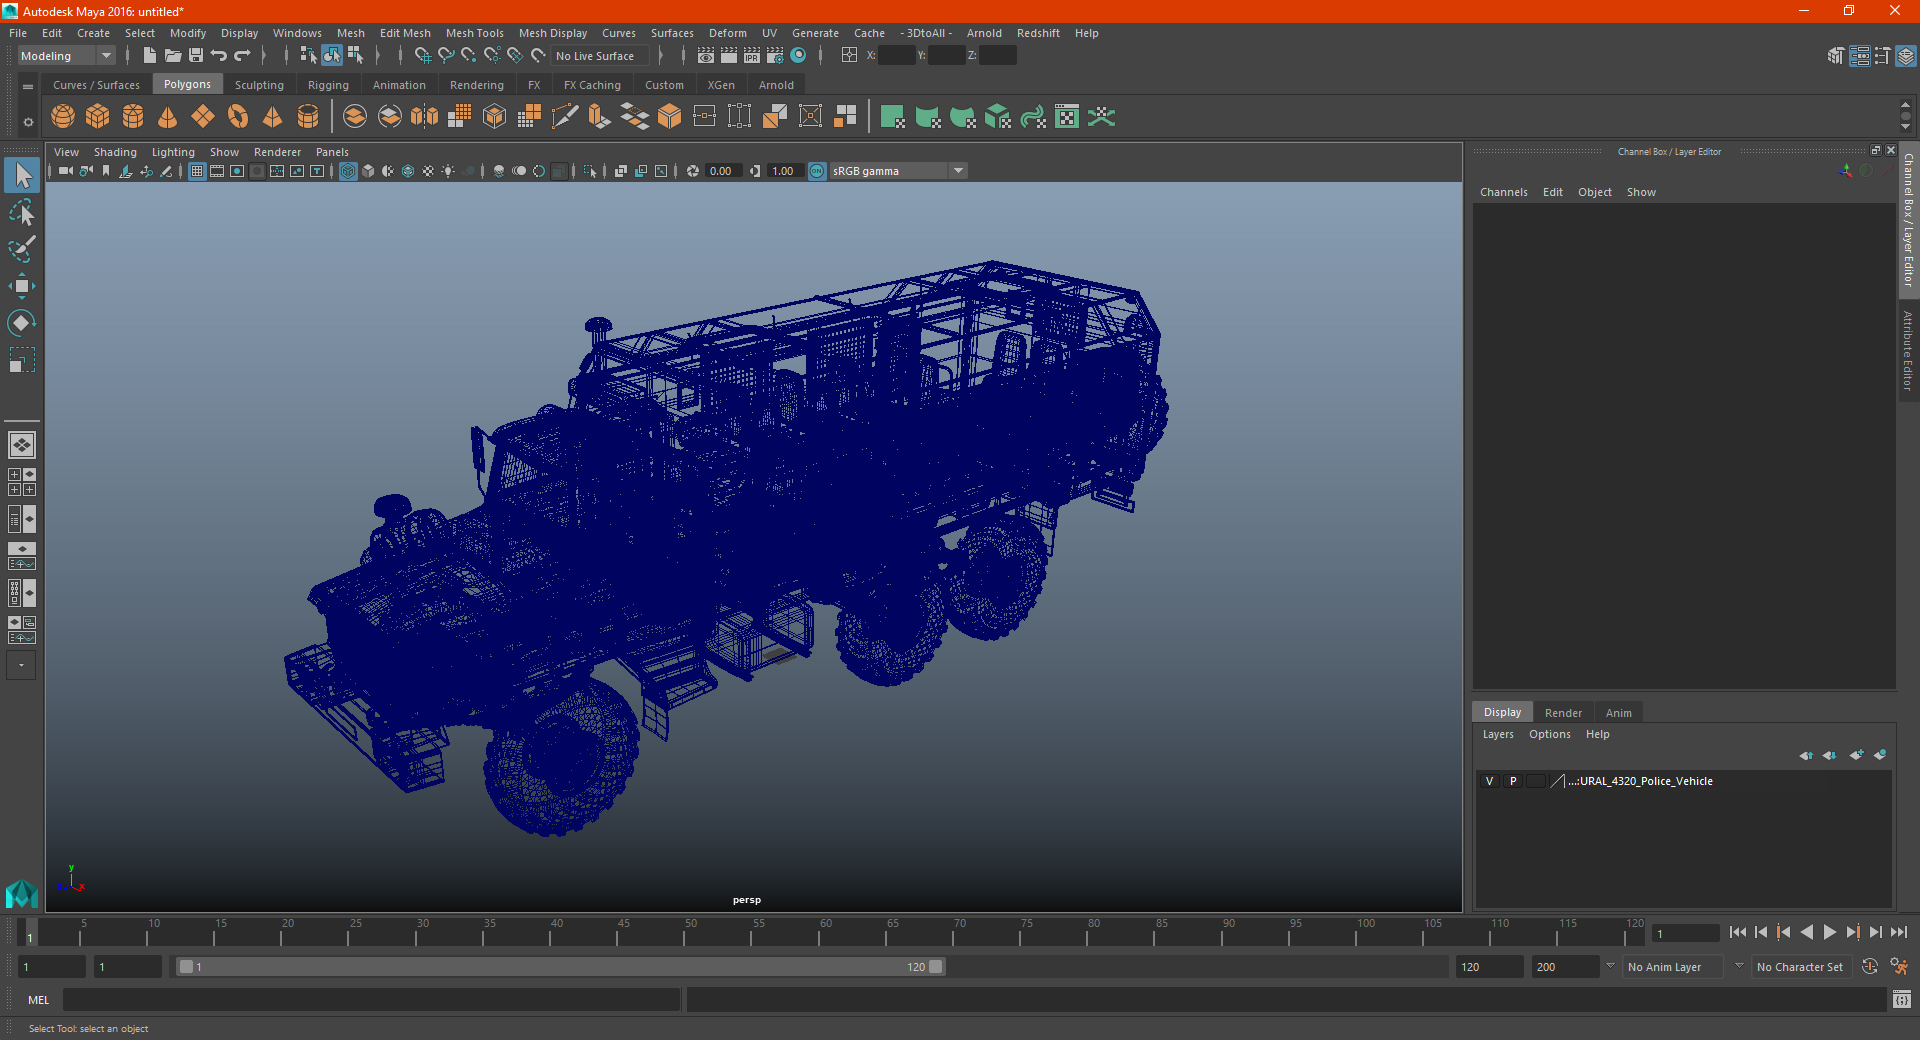Open the Modeling menu set dropdown
Image resolution: width=1920 pixels, height=1040 pixels.
click(x=66, y=56)
